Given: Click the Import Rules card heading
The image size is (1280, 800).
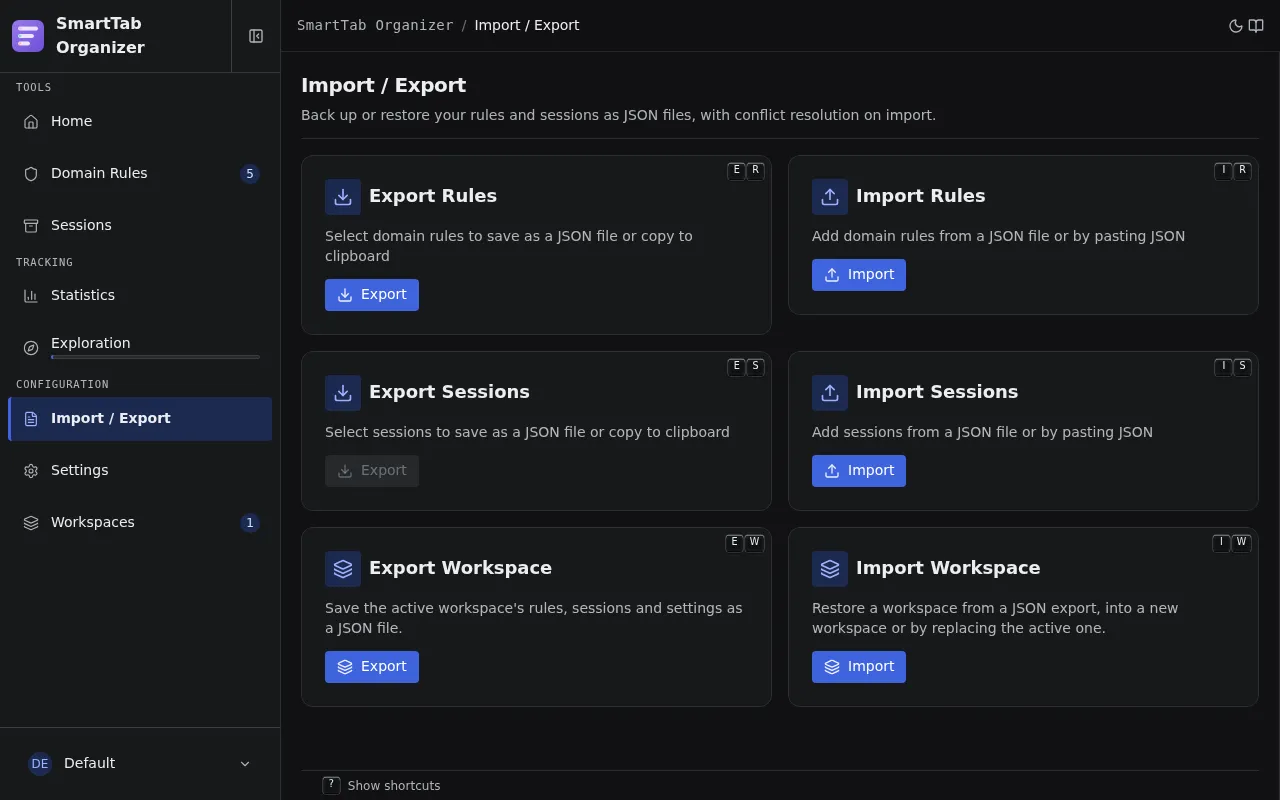Looking at the screenshot, I should click(x=921, y=196).
